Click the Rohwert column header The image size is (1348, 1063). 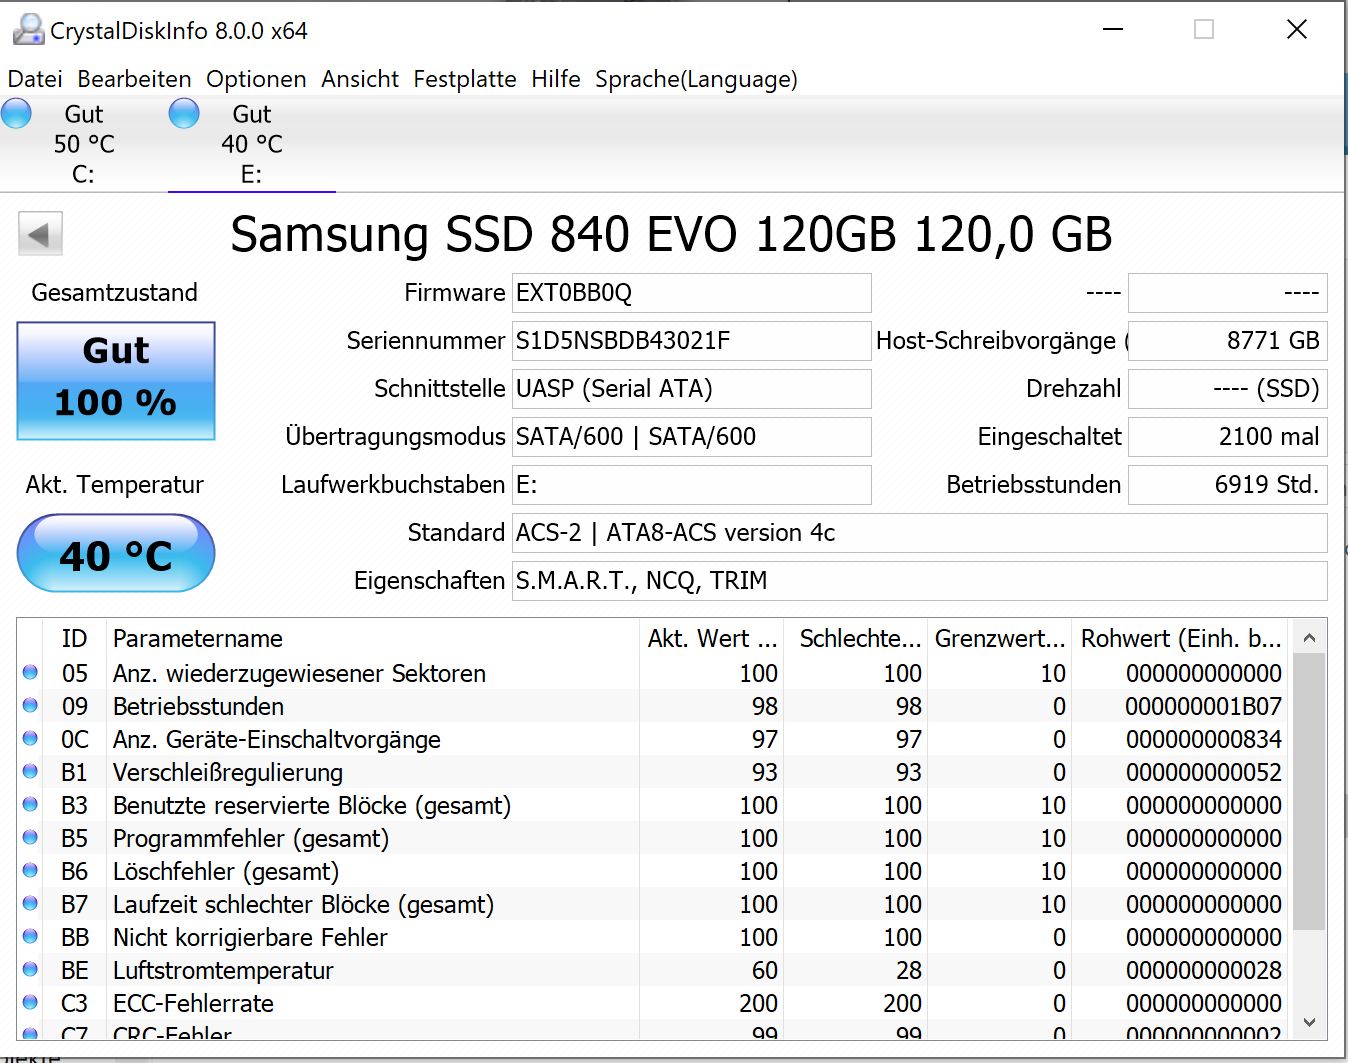[1182, 638]
